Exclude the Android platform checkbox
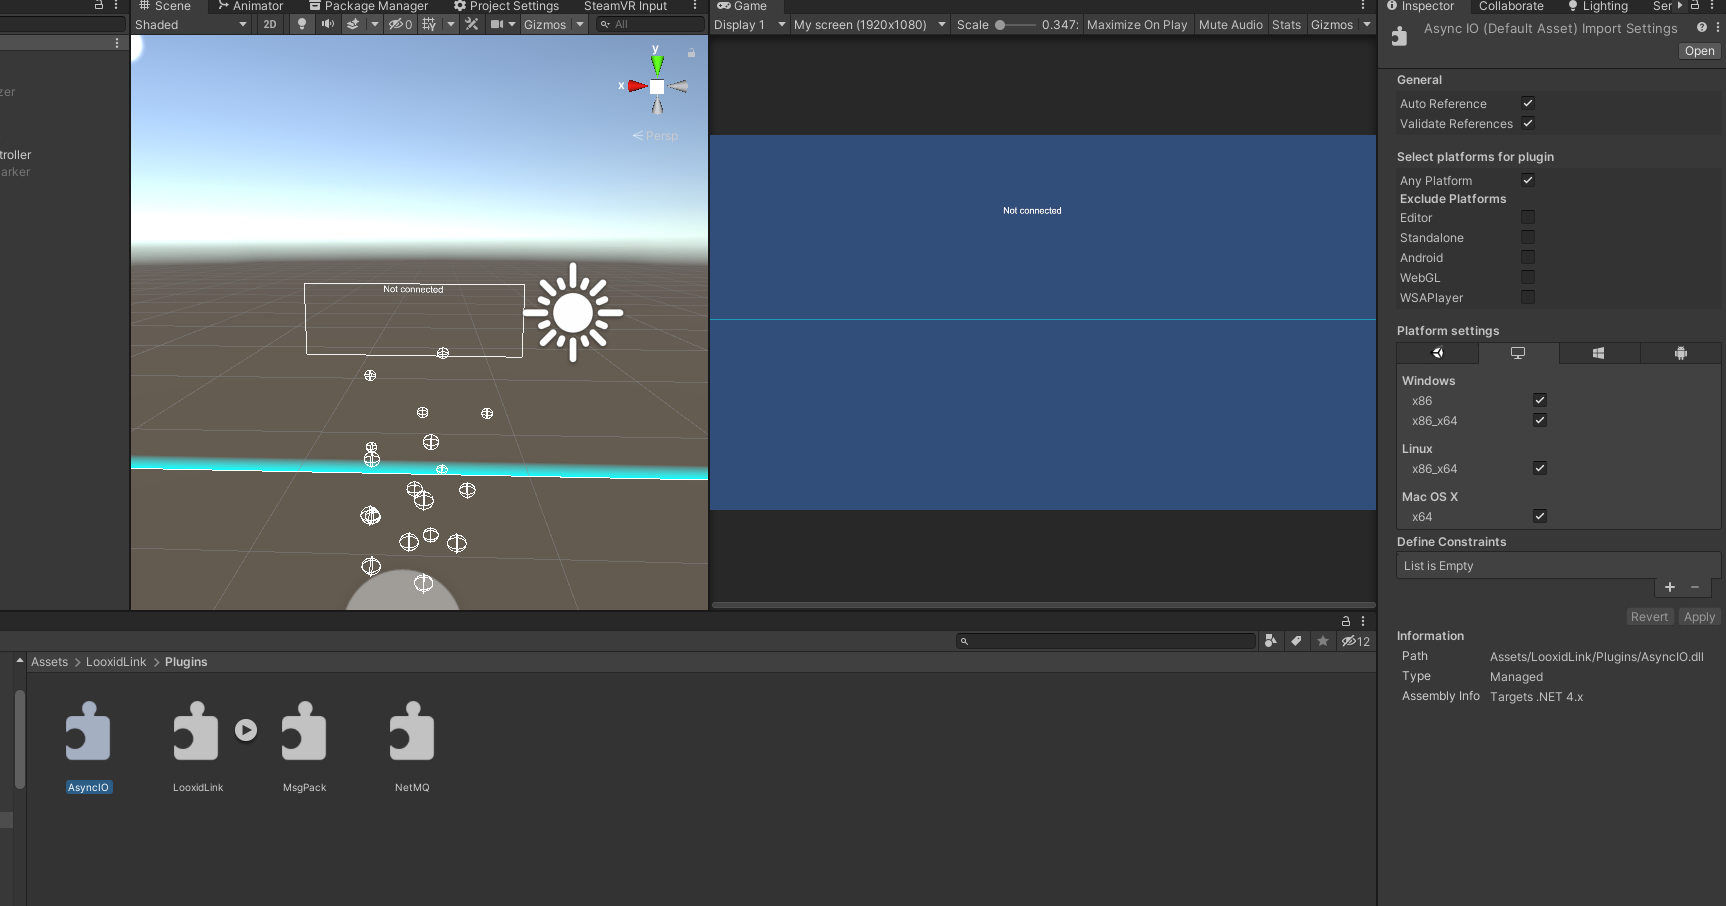The image size is (1726, 906). pyautogui.click(x=1528, y=257)
